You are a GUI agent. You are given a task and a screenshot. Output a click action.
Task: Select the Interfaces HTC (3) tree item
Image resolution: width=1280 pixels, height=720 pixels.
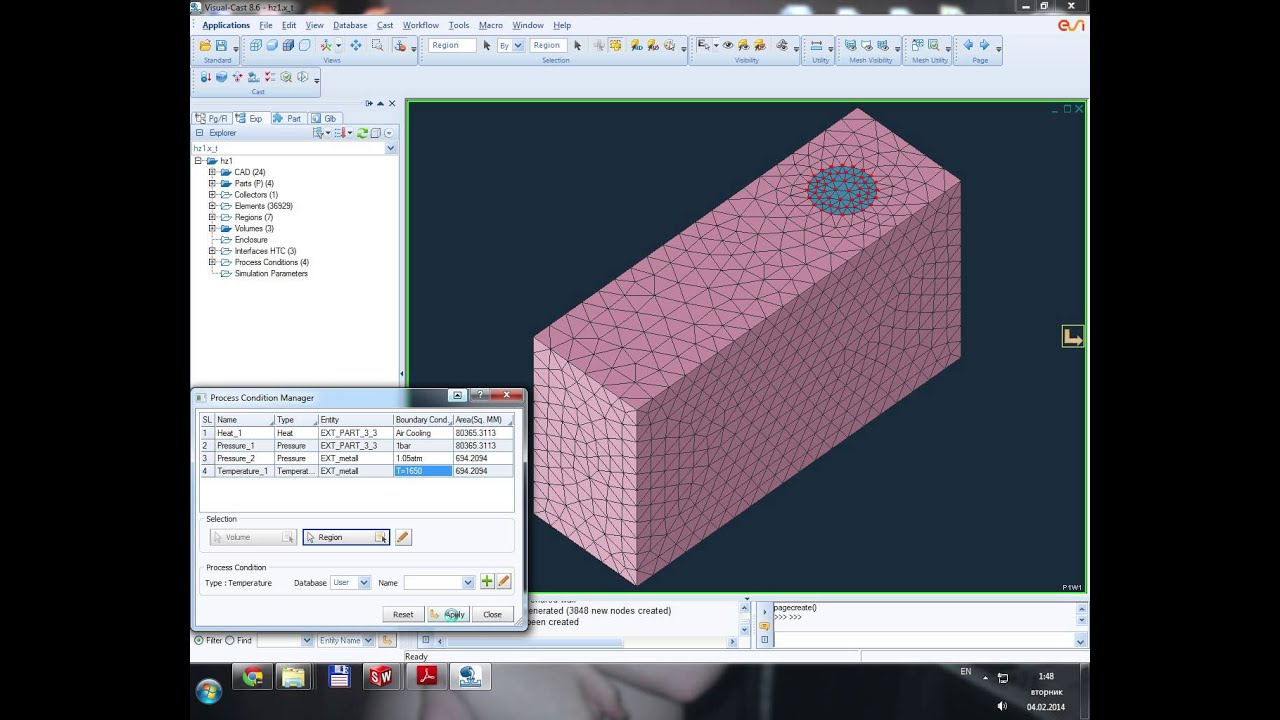pos(265,251)
